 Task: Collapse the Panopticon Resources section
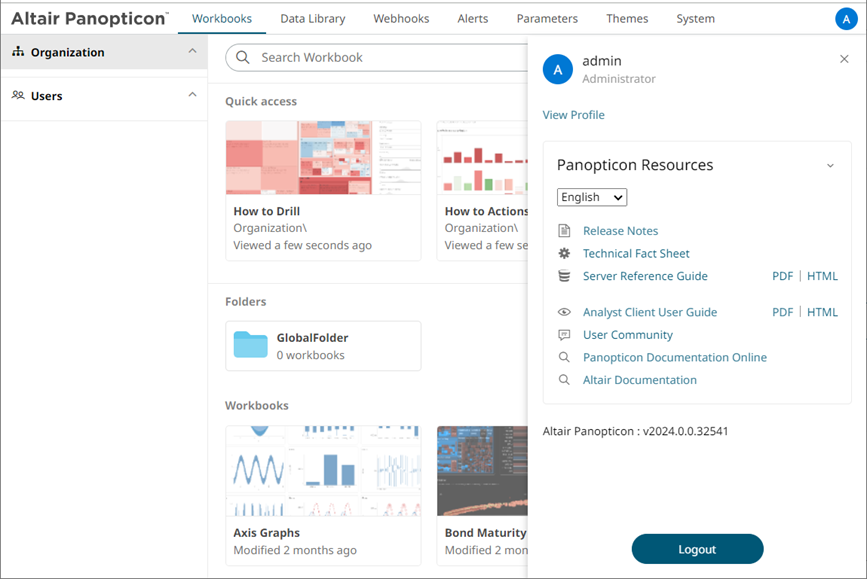click(x=830, y=165)
